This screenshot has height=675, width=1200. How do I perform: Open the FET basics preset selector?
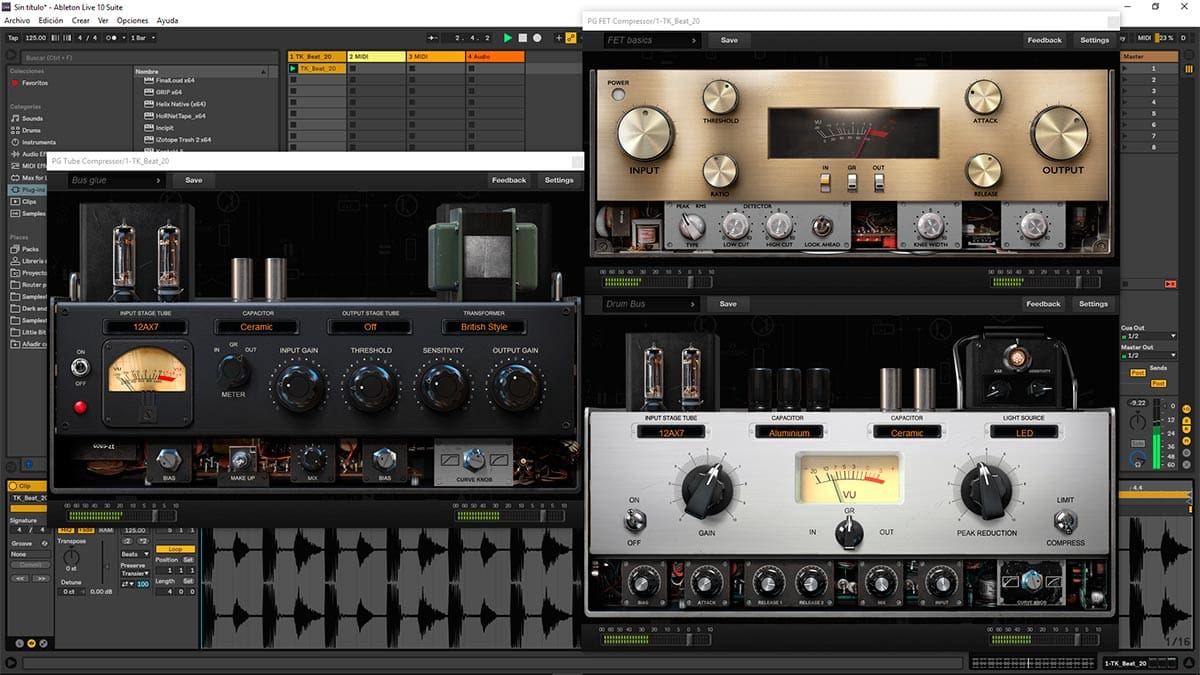[651, 40]
